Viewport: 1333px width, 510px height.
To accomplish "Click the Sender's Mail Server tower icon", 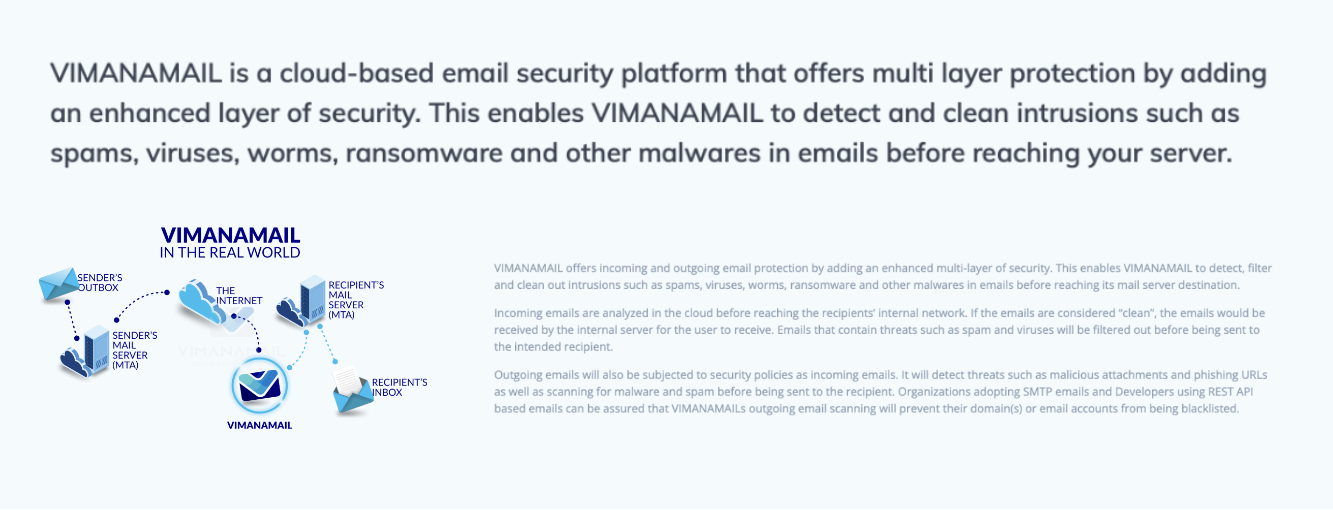I will pos(96,347).
